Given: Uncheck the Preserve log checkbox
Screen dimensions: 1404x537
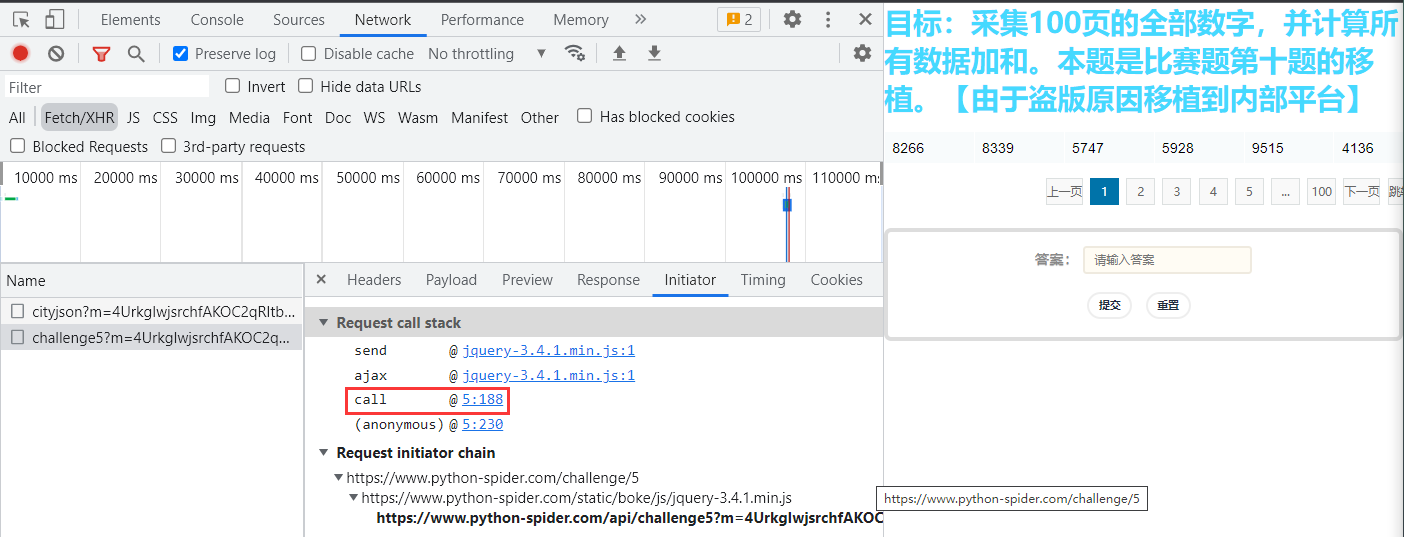Looking at the screenshot, I should click(x=181, y=54).
